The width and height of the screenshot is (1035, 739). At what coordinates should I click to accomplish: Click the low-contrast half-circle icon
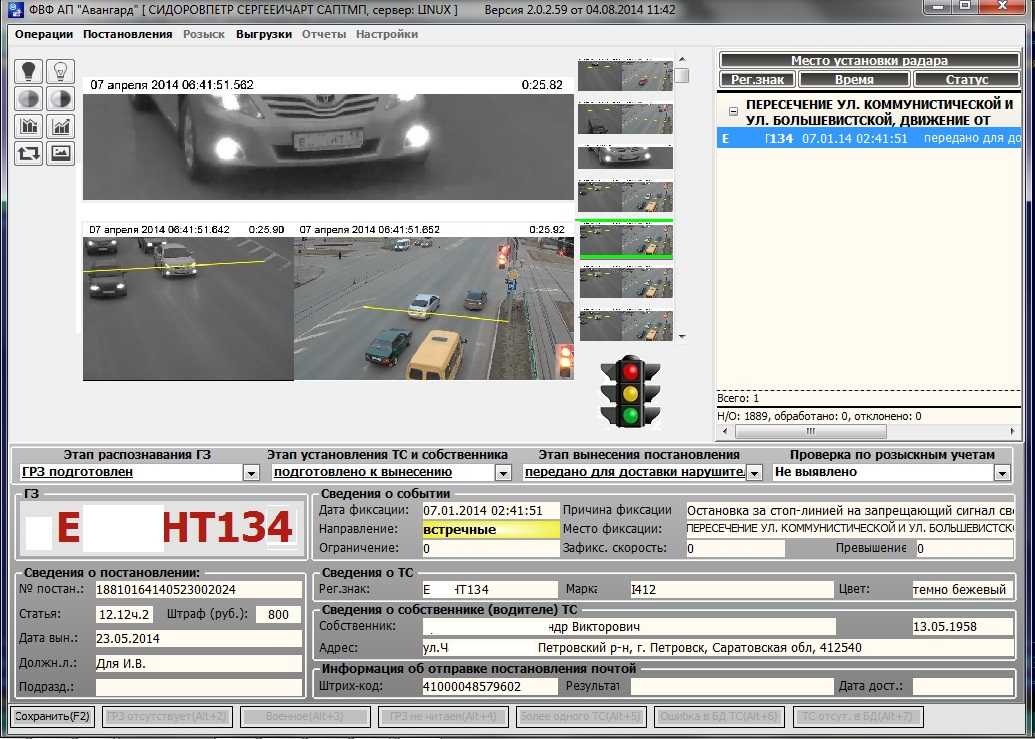click(29, 99)
